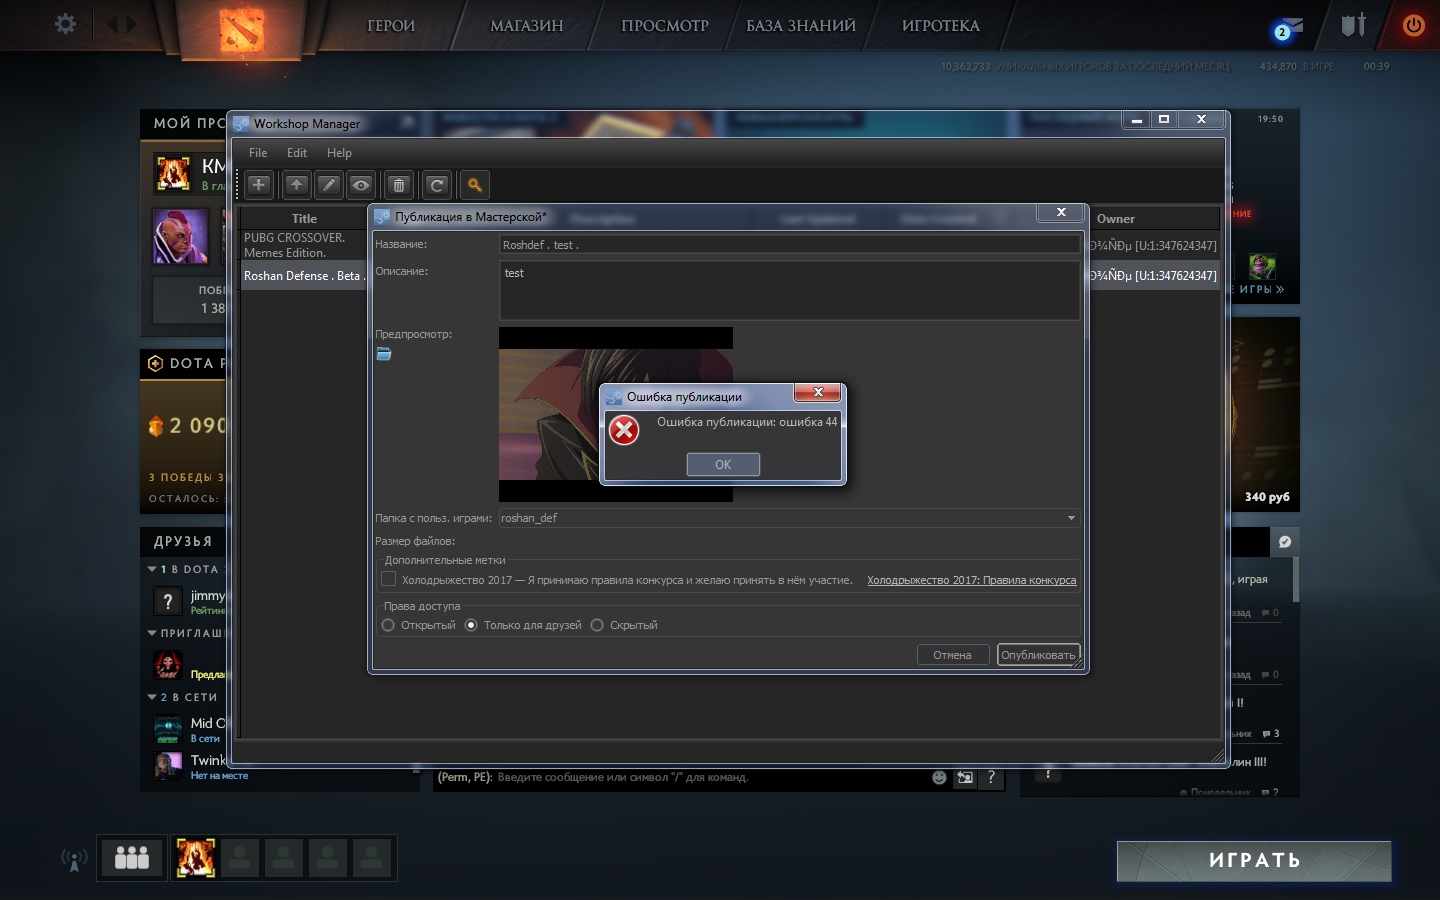Click the eye view toolbar icon

point(361,185)
